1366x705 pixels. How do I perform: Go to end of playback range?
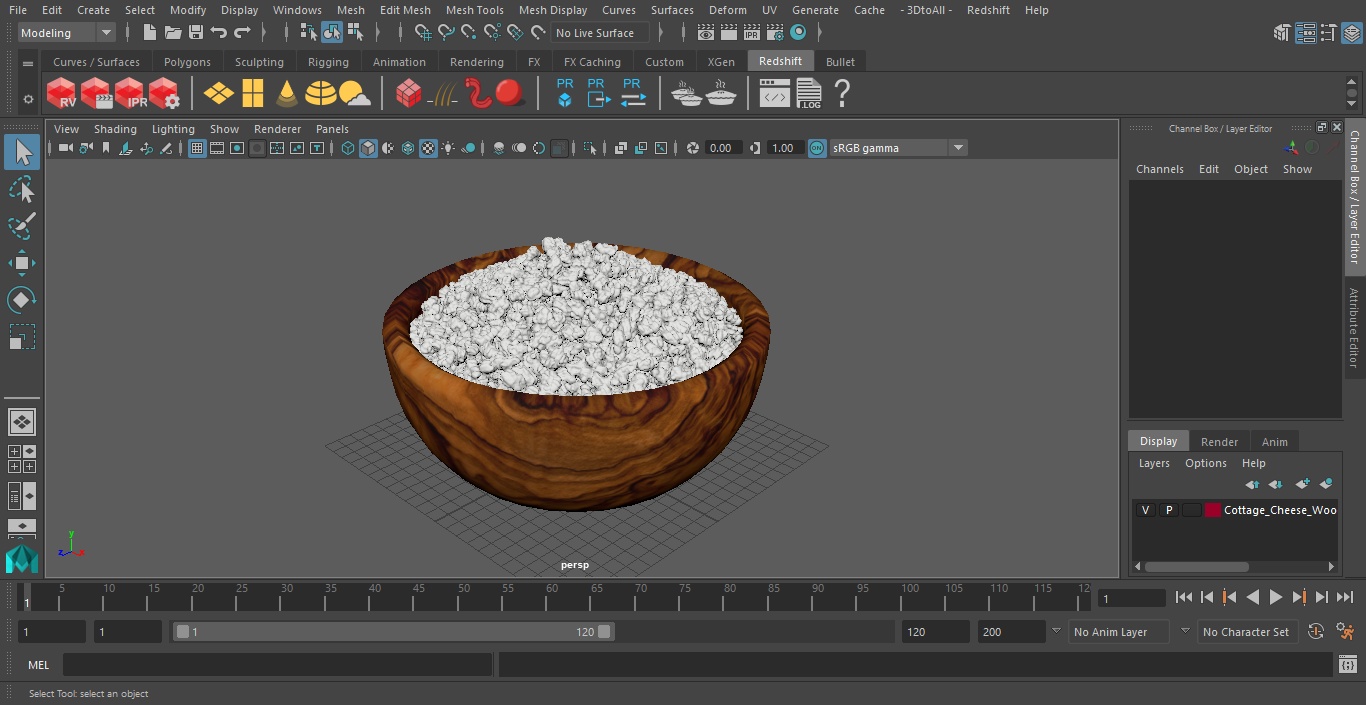pos(1345,597)
